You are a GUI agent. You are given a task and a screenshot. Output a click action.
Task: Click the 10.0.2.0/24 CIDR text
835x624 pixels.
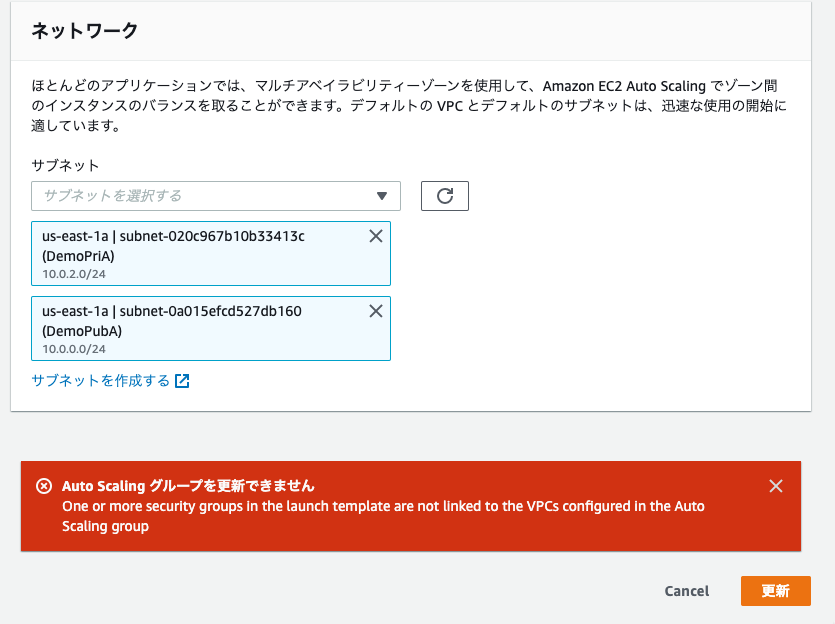click(x=74, y=274)
